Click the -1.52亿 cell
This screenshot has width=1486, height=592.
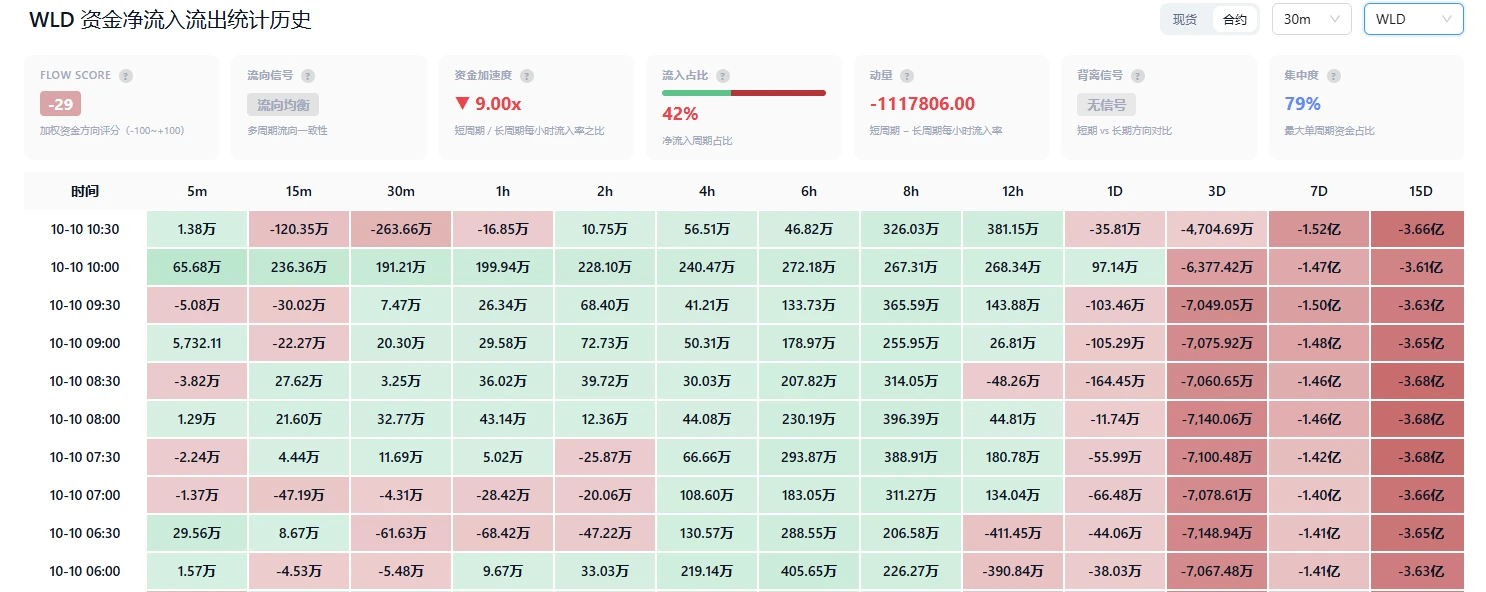[x=1319, y=229]
